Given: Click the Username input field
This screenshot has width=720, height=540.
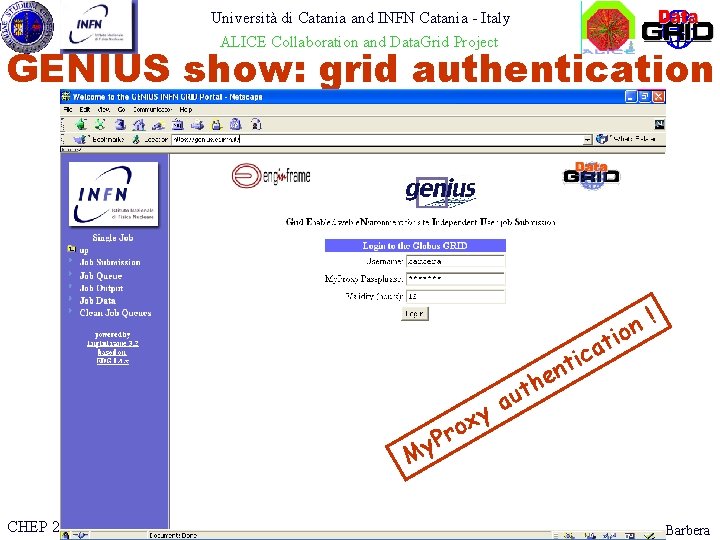Looking at the screenshot, I should [456, 261].
